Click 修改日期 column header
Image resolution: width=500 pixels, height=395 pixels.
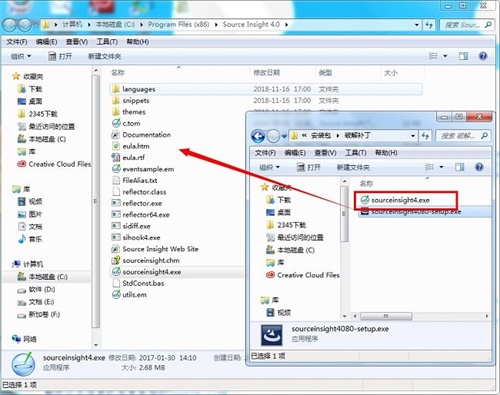point(267,72)
